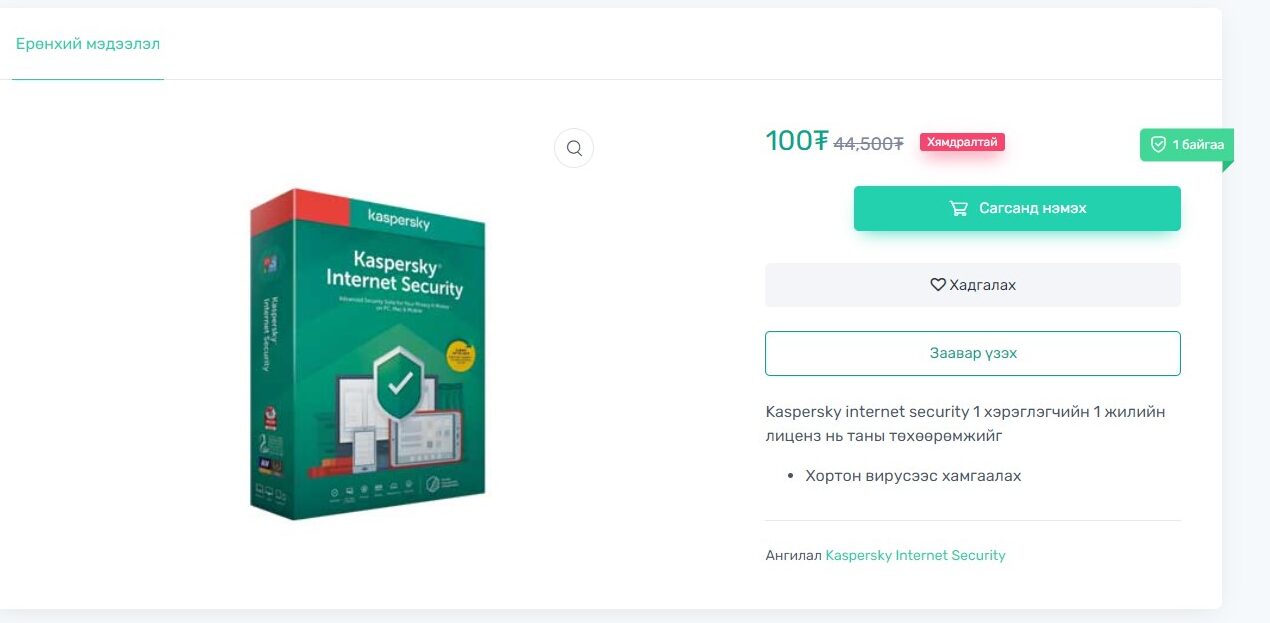This screenshot has width=1270, height=623.
Task: Click the Хортон вирусээс хамгаалах bullet point
Action: click(x=913, y=476)
